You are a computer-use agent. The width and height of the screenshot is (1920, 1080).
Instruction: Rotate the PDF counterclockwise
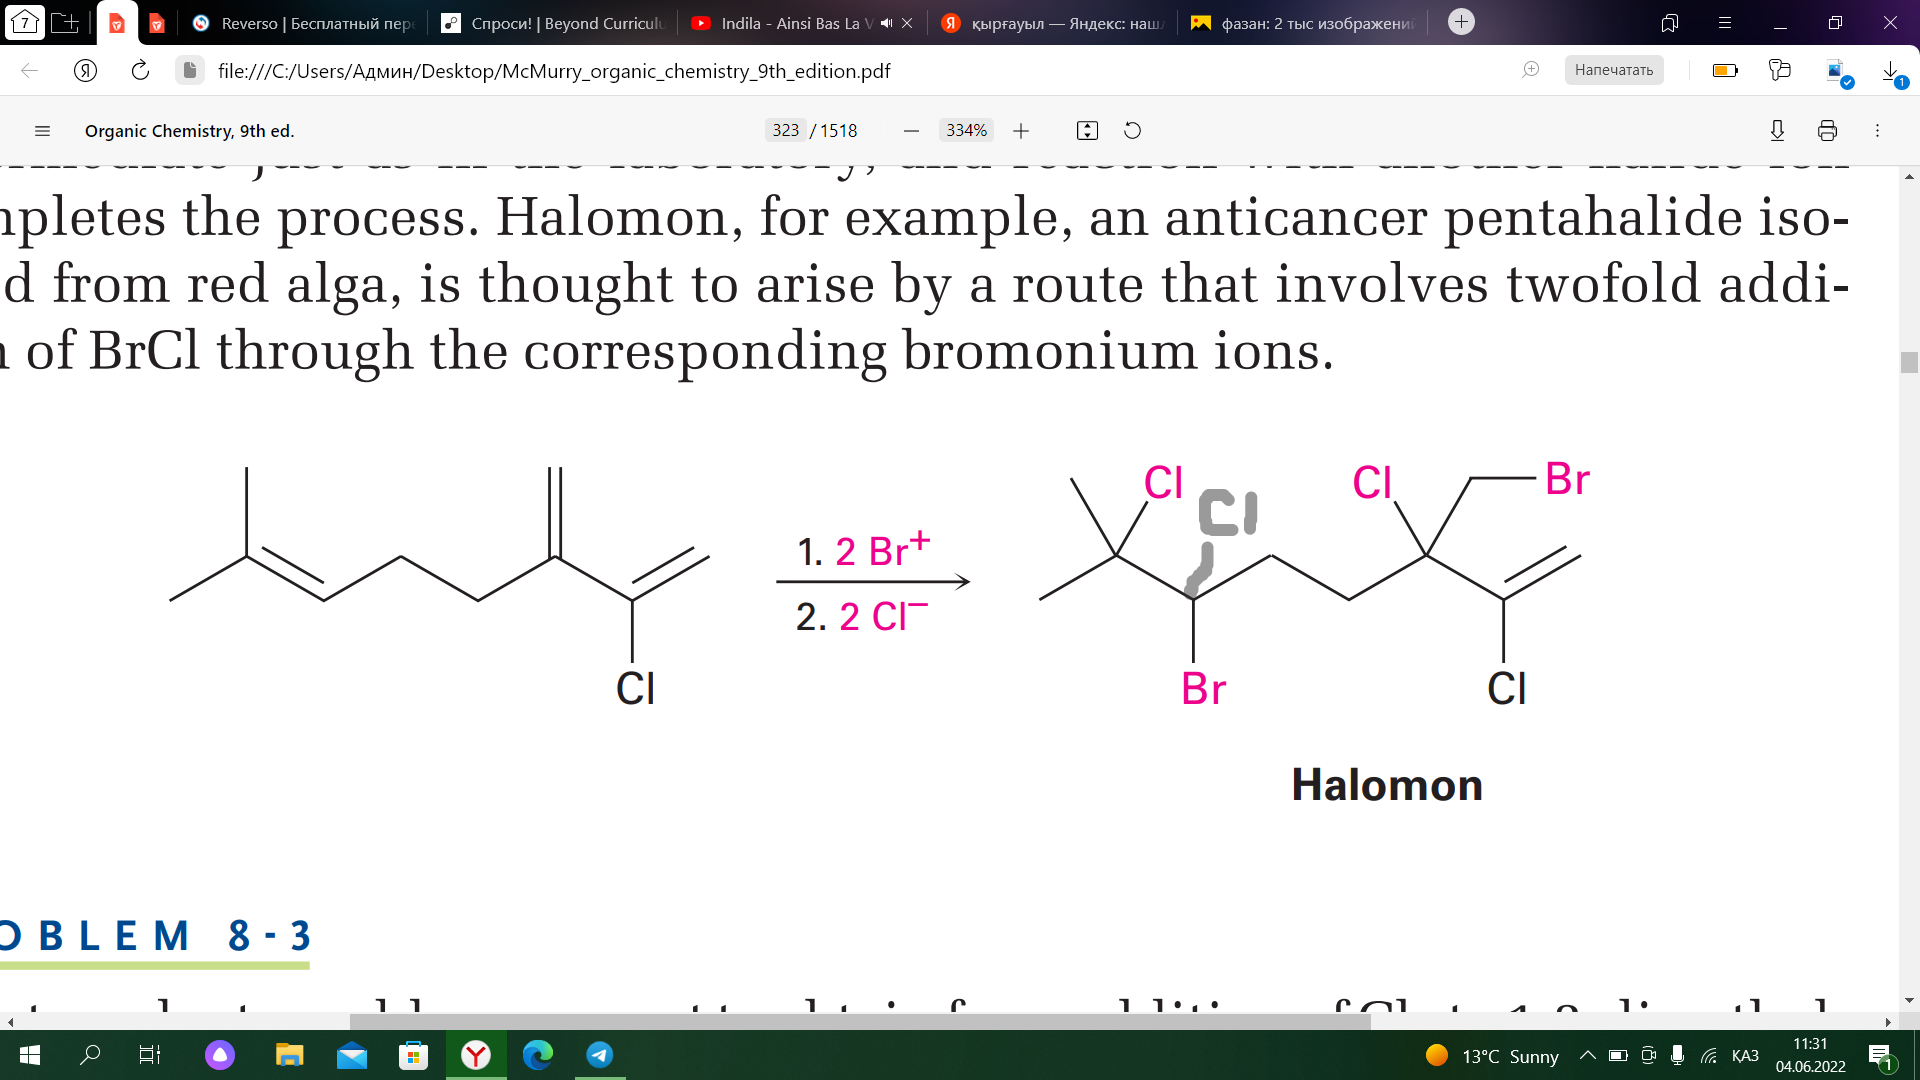(1132, 131)
